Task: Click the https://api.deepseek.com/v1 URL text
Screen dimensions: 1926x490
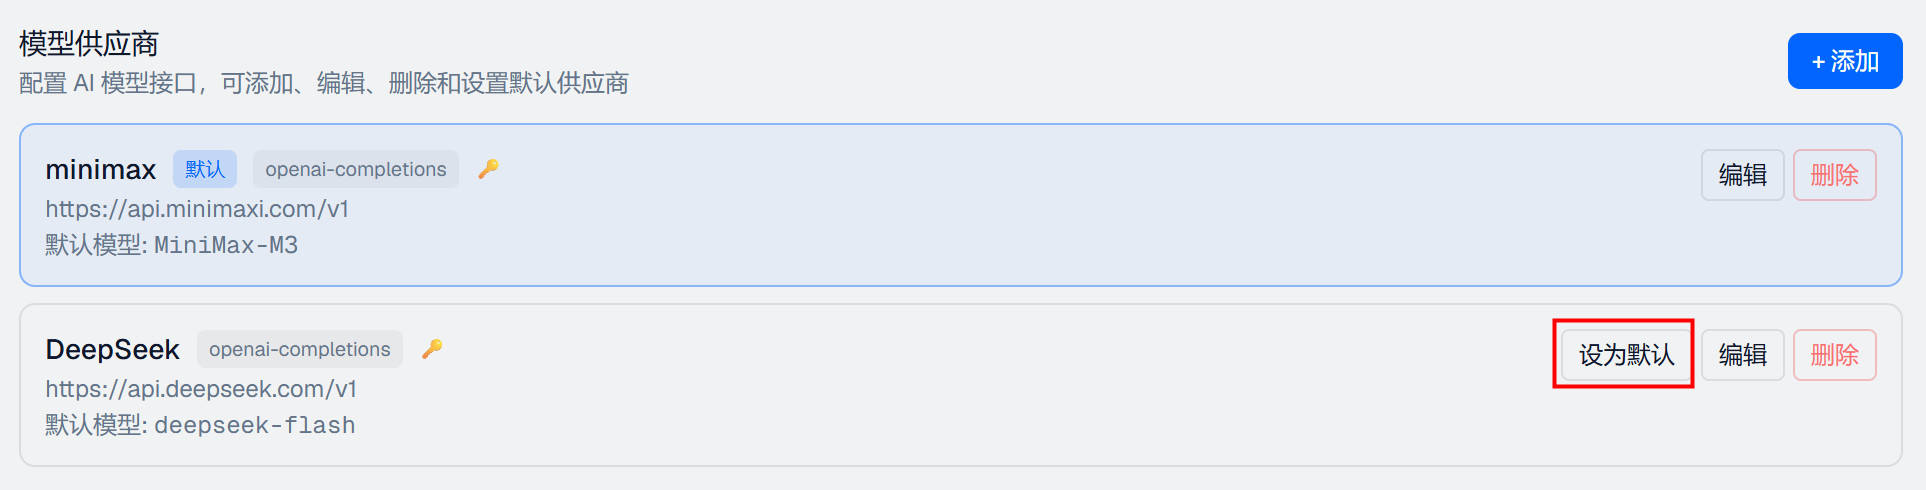Action: click(201, 389)
